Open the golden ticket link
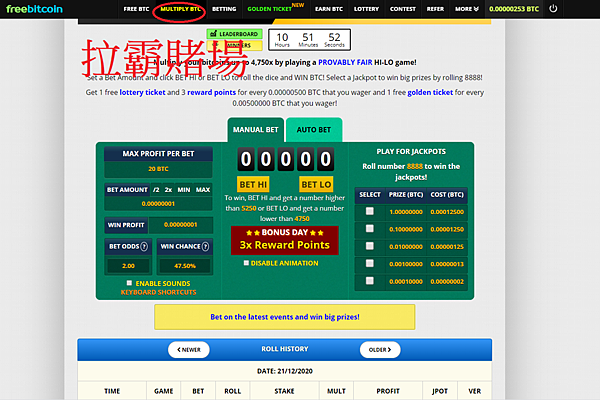600x400 pixels. 430,92
